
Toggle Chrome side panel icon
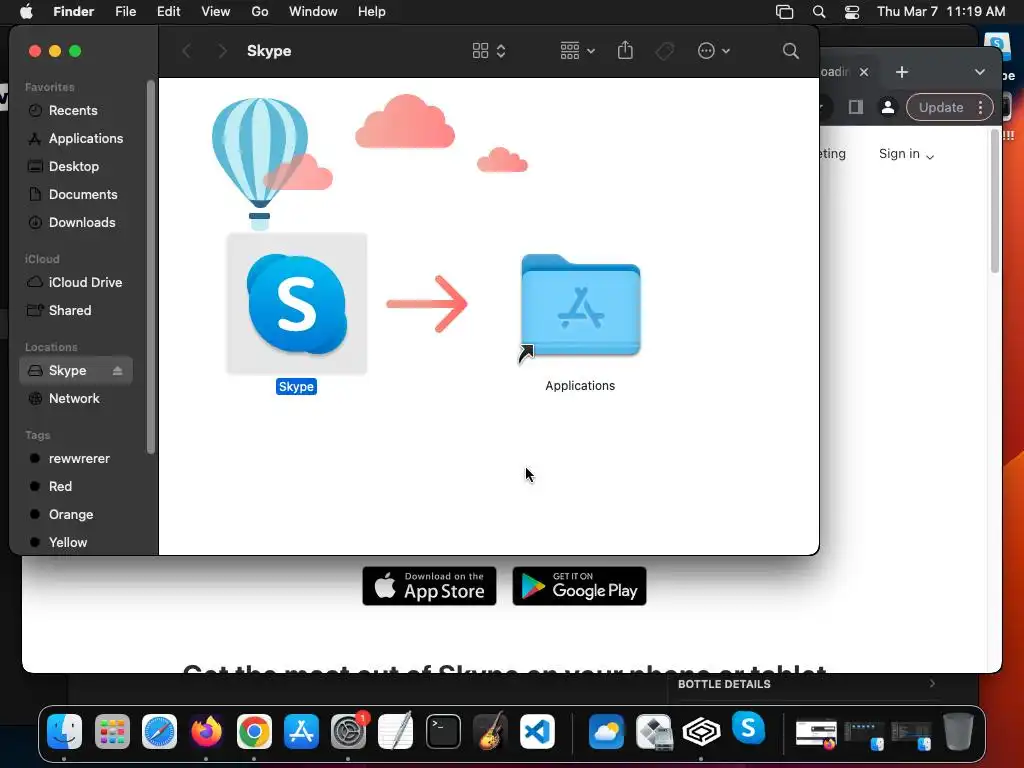pos(856,108)
